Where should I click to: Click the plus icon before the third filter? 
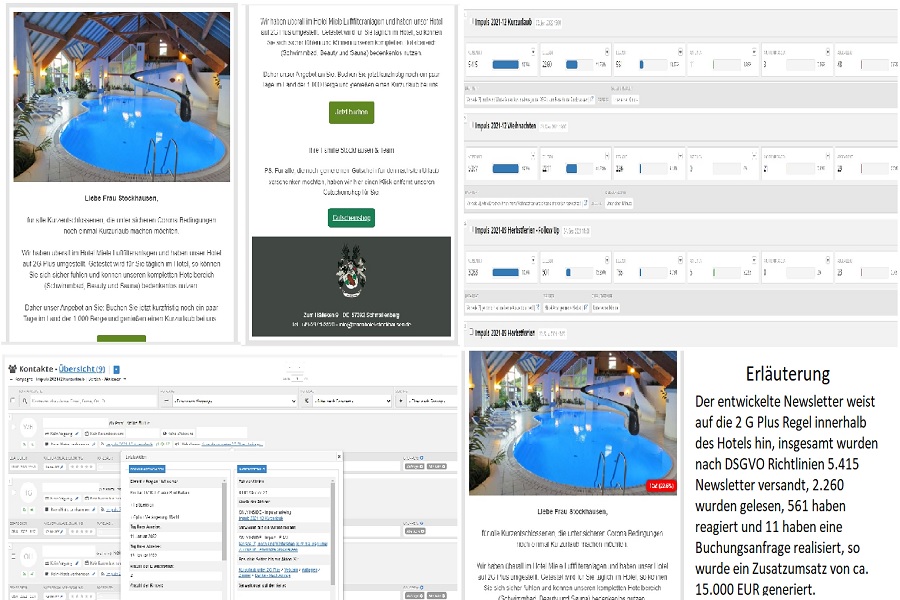click(401, 401)
